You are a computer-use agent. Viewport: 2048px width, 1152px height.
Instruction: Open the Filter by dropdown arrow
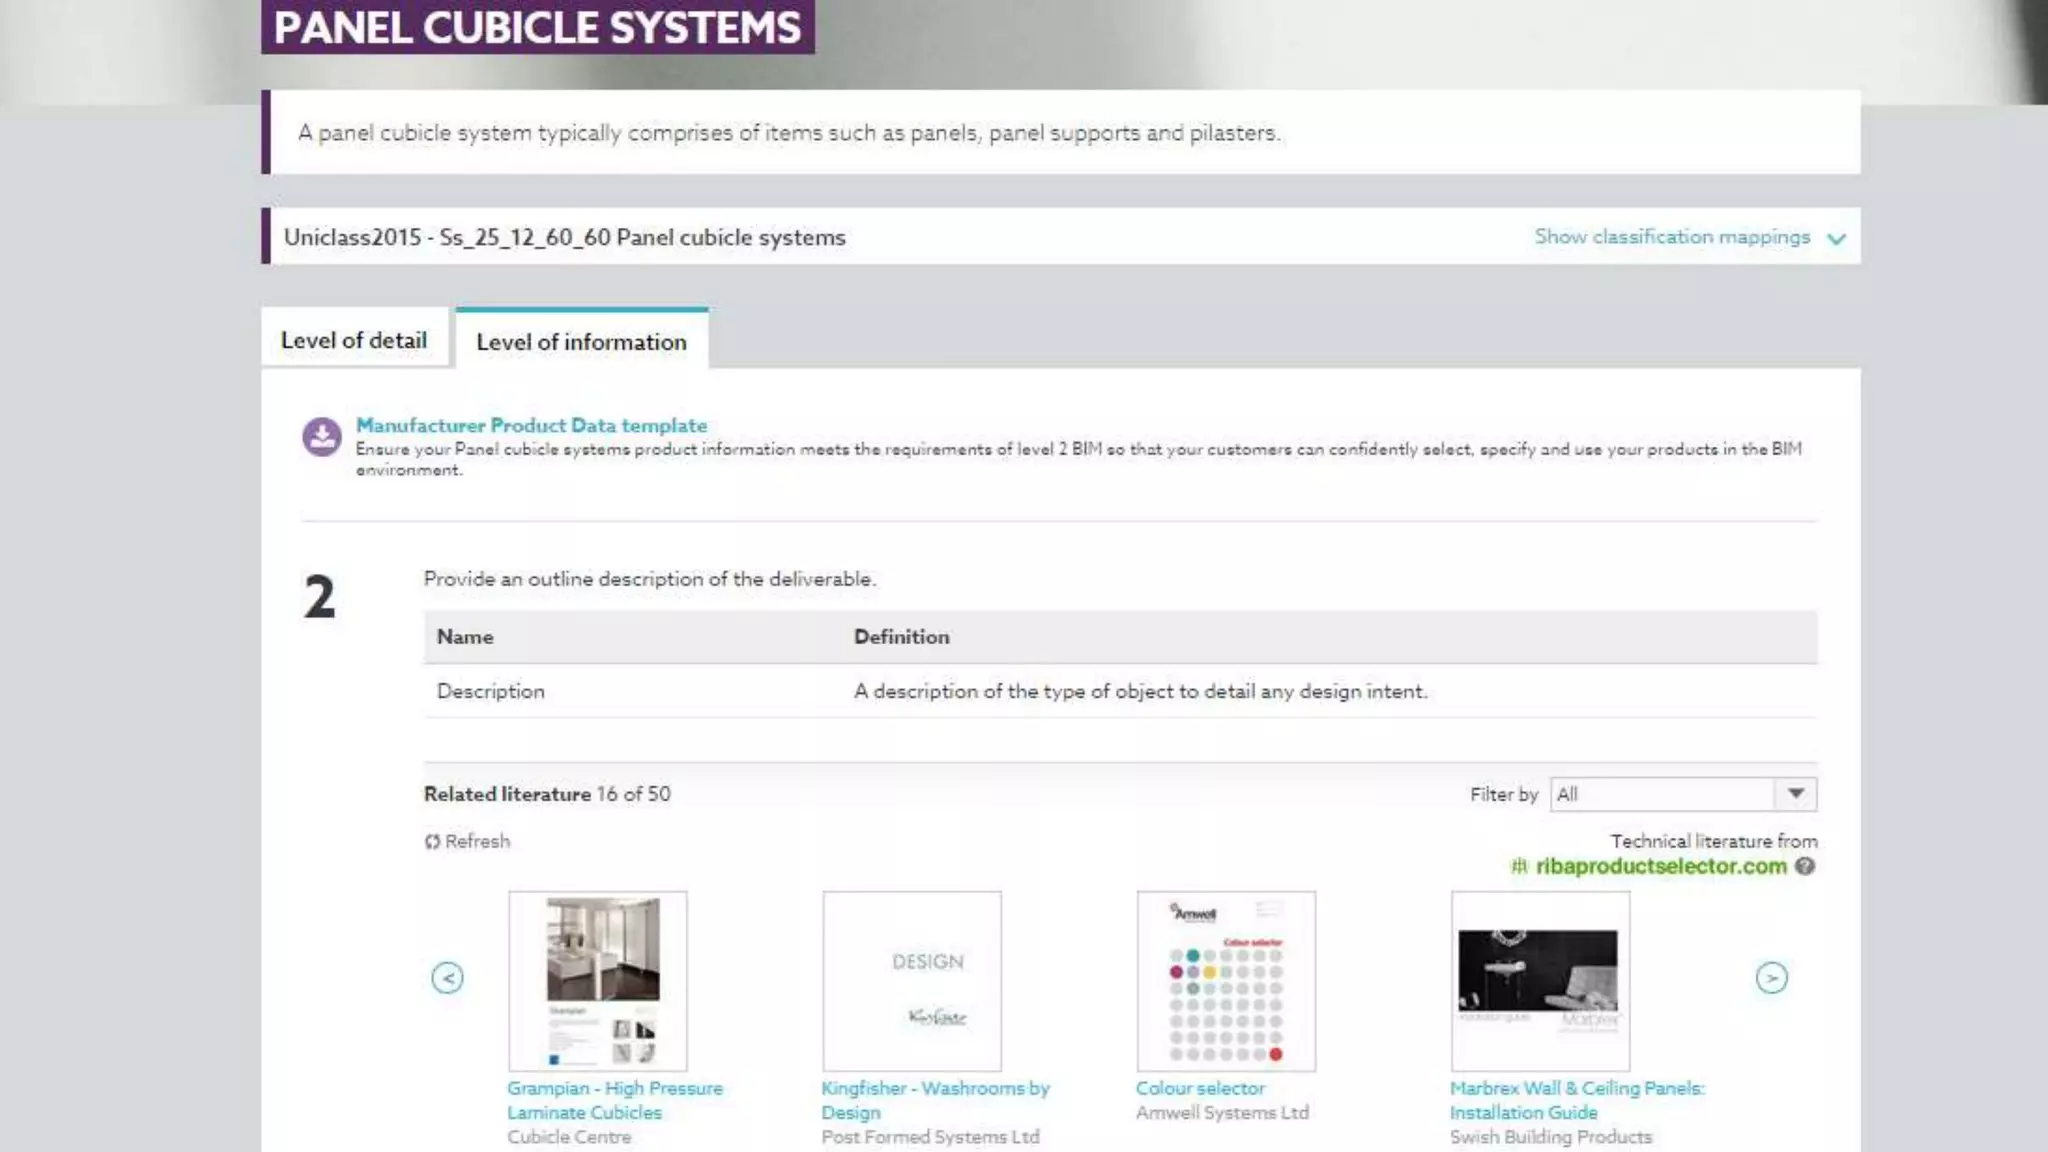1796,794
